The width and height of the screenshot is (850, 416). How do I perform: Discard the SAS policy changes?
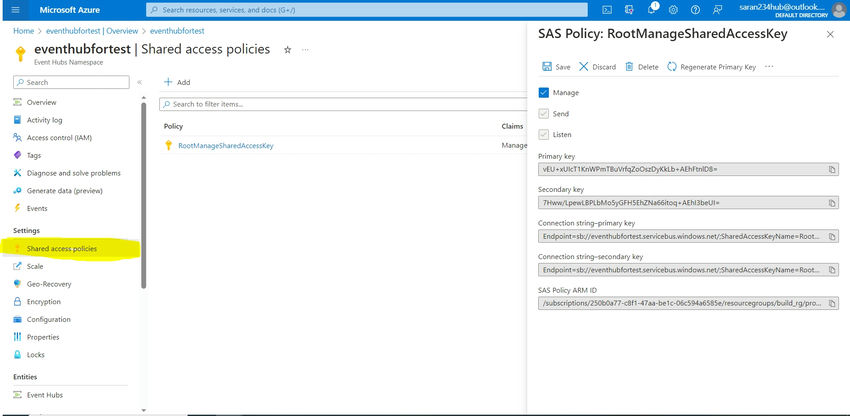[x=597, y=67]
